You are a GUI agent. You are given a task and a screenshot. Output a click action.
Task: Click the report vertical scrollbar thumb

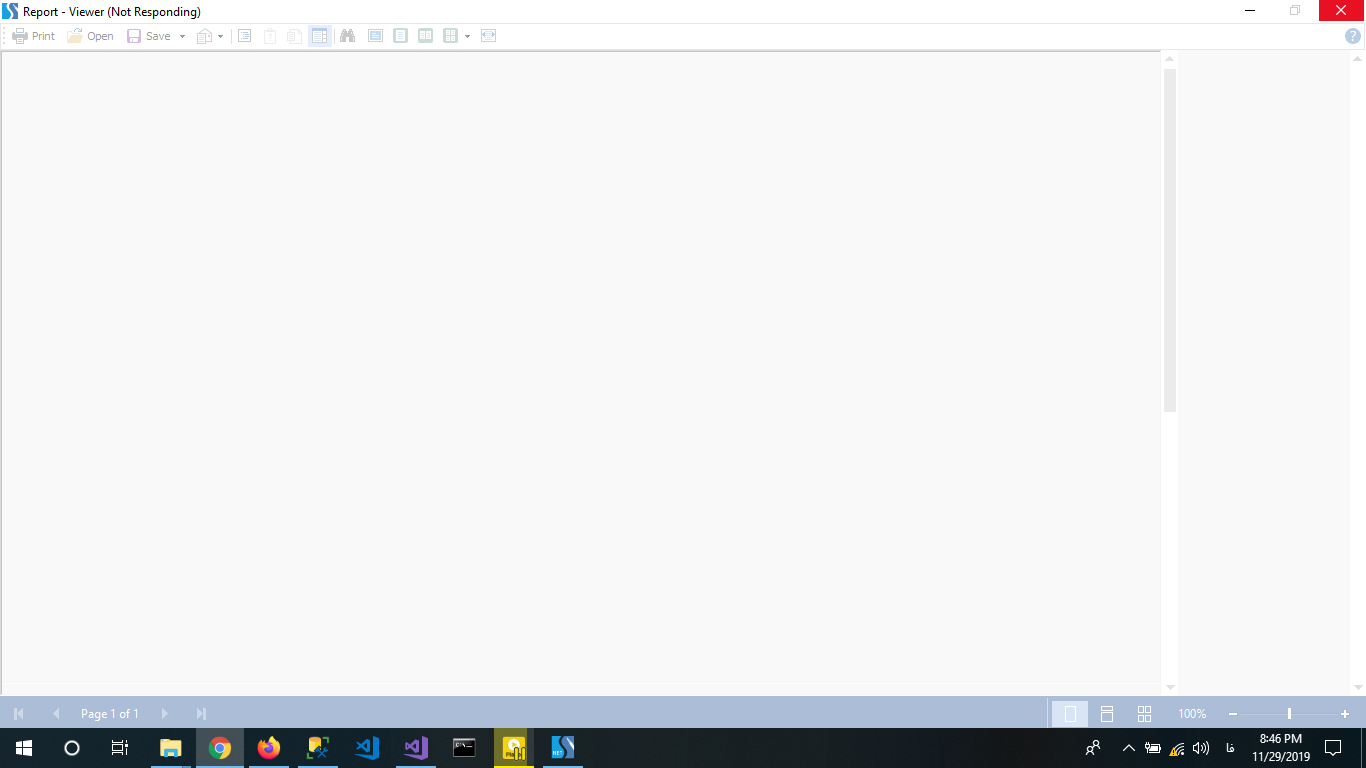pyautogui.click(x=1170, y=240)
